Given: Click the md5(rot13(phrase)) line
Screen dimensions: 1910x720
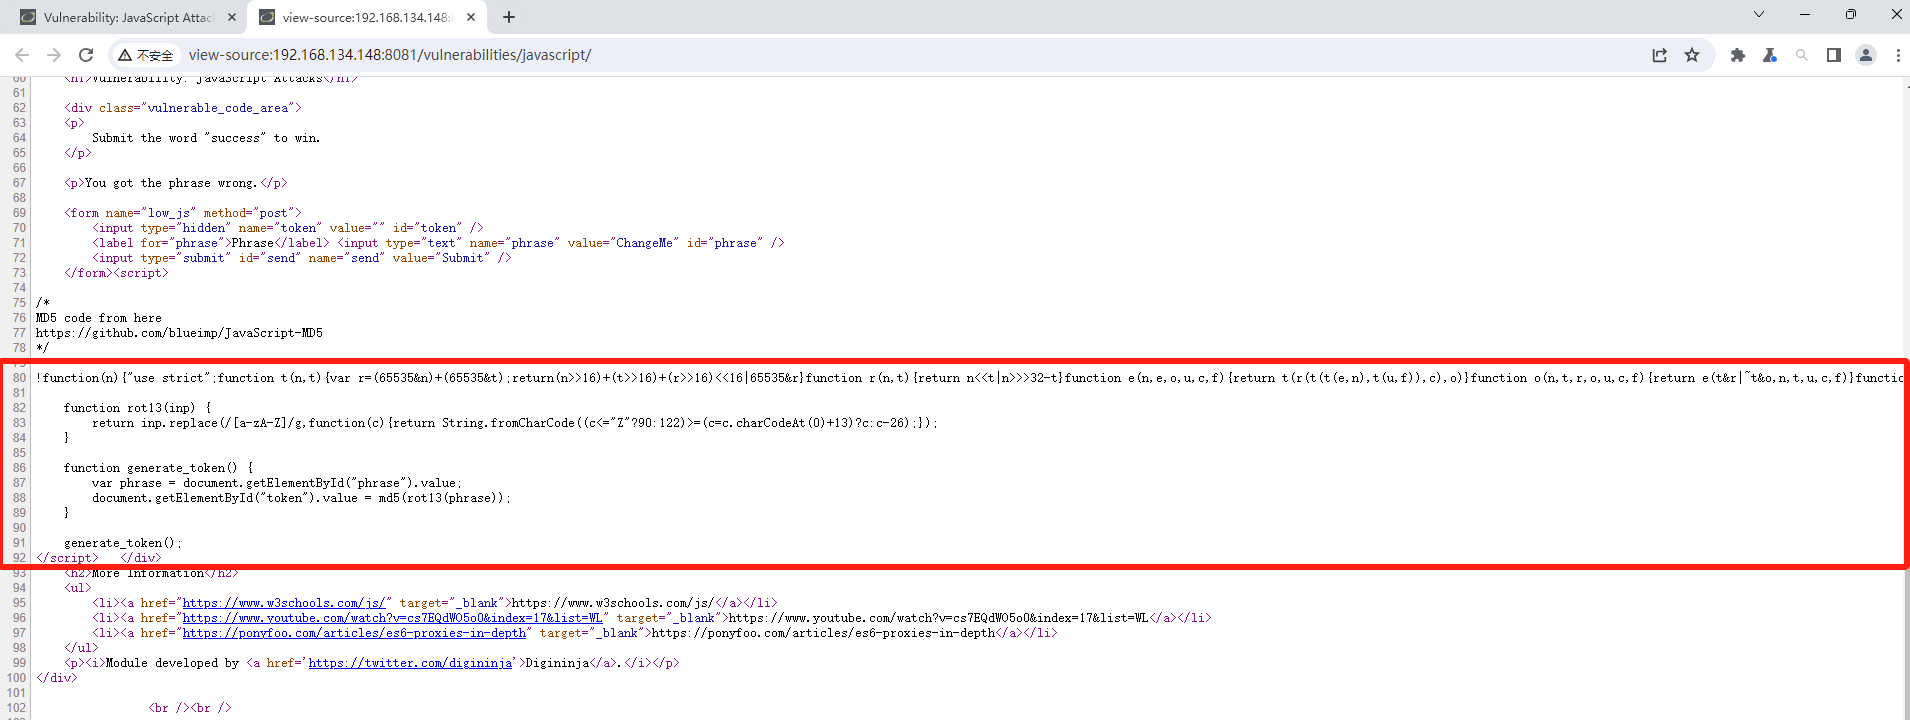Looking at the screenshot, I should [x=301, y=498].
